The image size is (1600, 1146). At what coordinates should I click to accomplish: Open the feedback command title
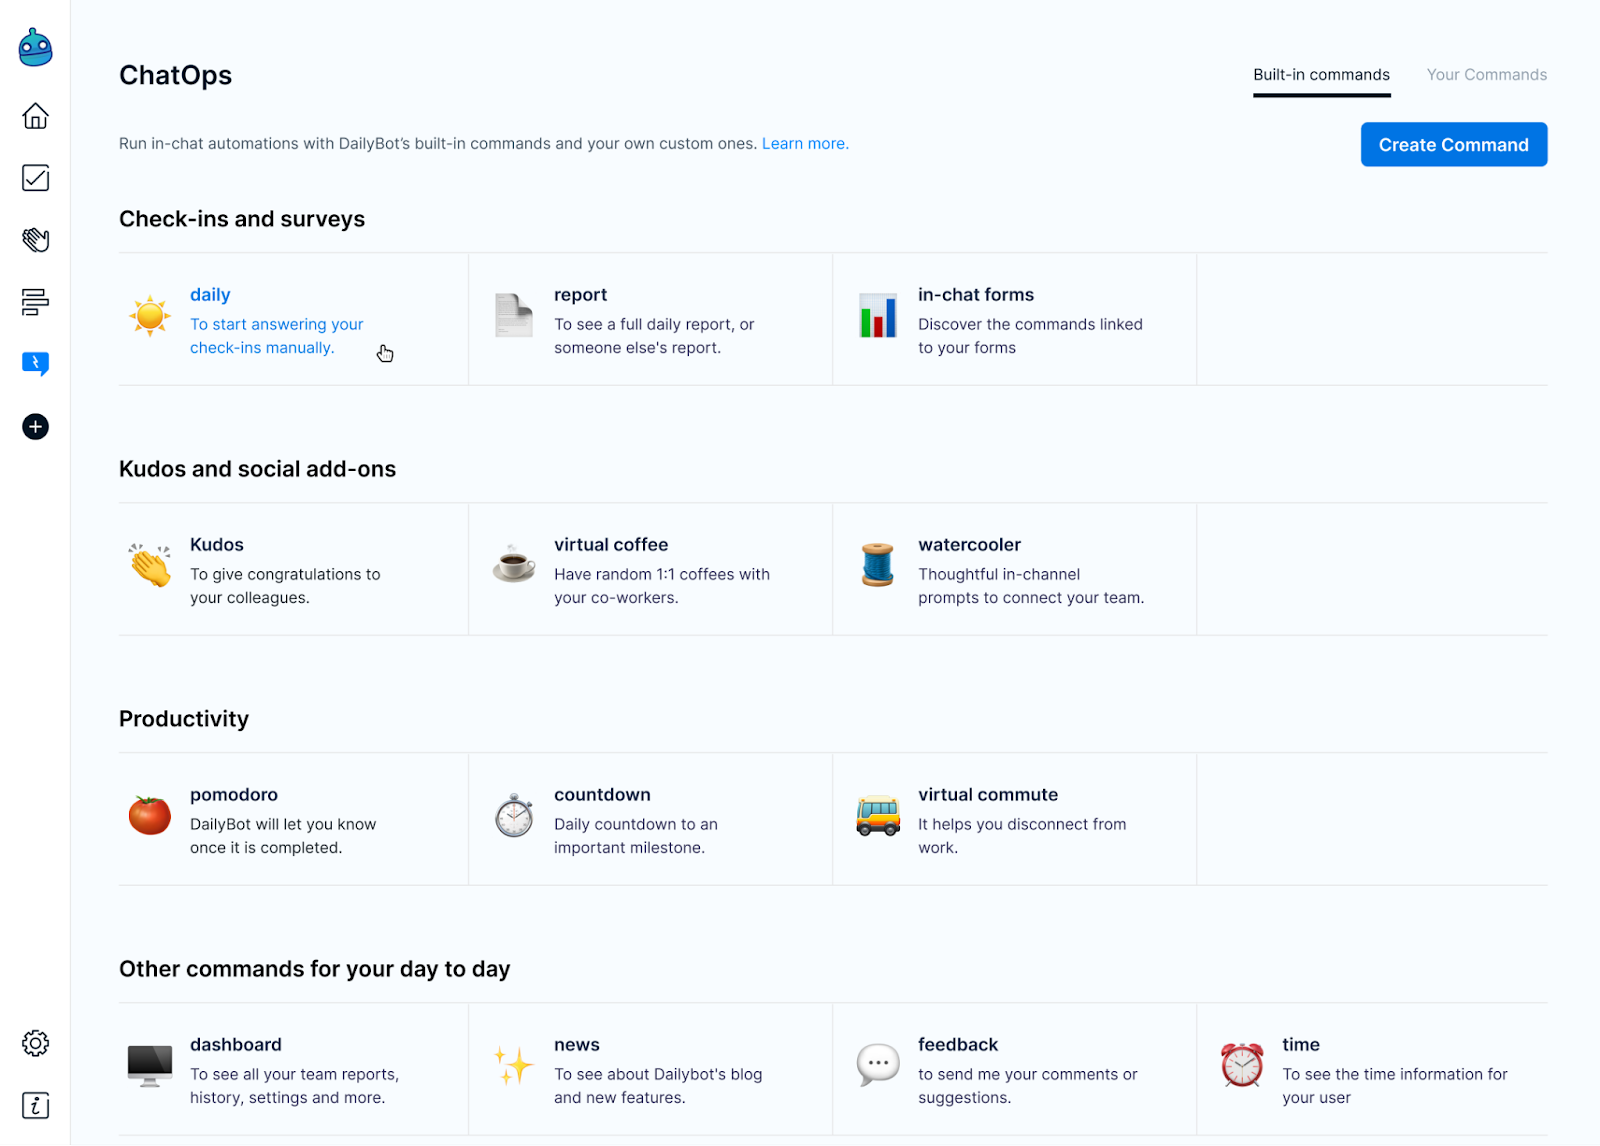tap(958, 1045)
